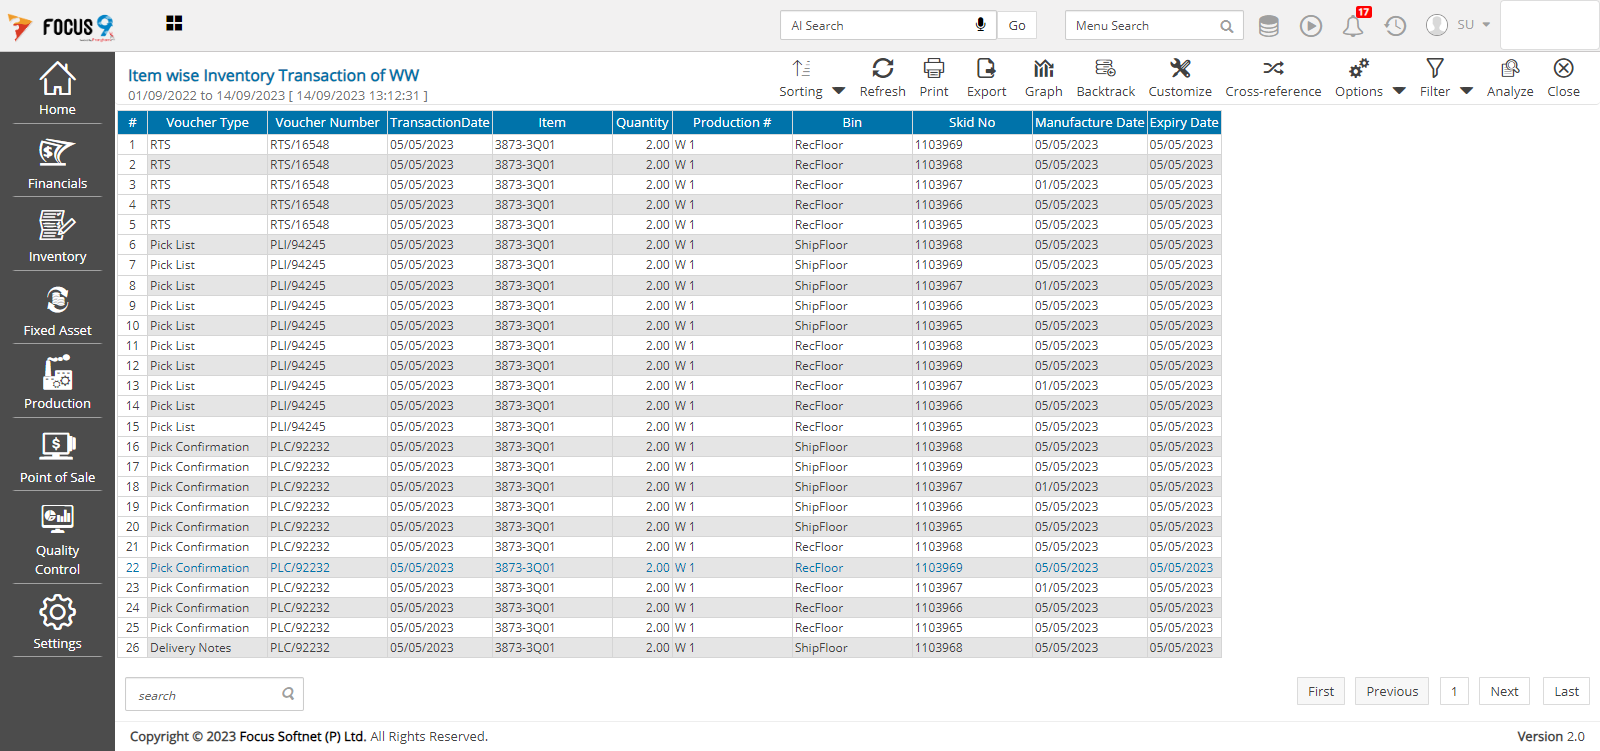Open notifications bell with 17 alerts
This screenshot has width=1600, height=751.
(1353, 26)
